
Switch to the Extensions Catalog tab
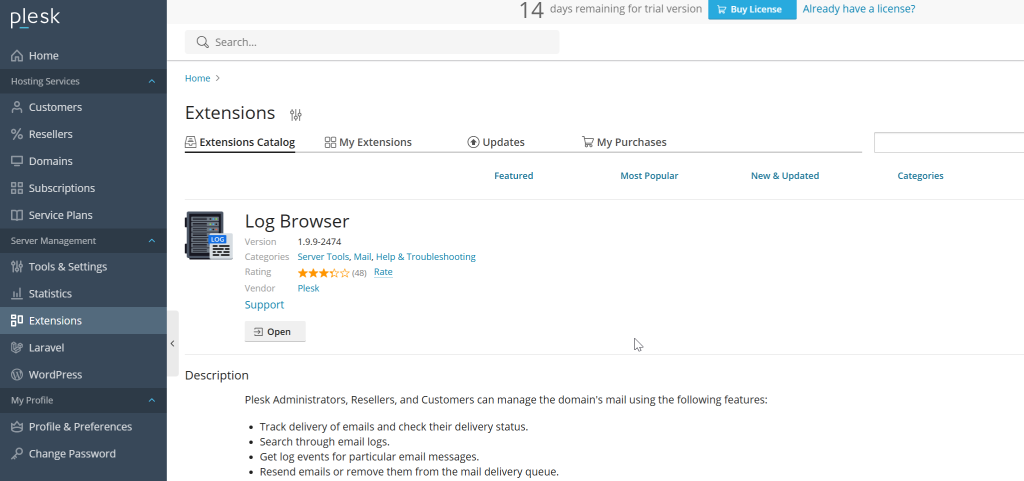click(240, 142)
